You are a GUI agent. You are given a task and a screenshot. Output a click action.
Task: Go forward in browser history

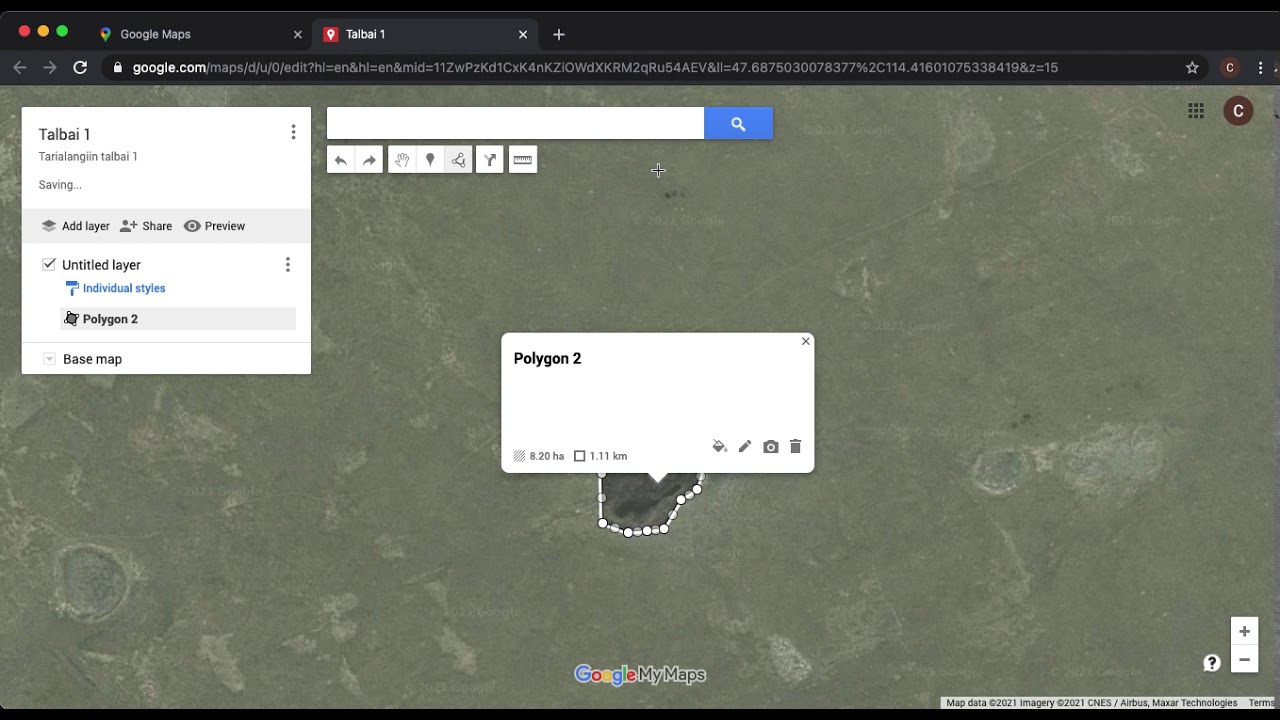coord(50,68)
